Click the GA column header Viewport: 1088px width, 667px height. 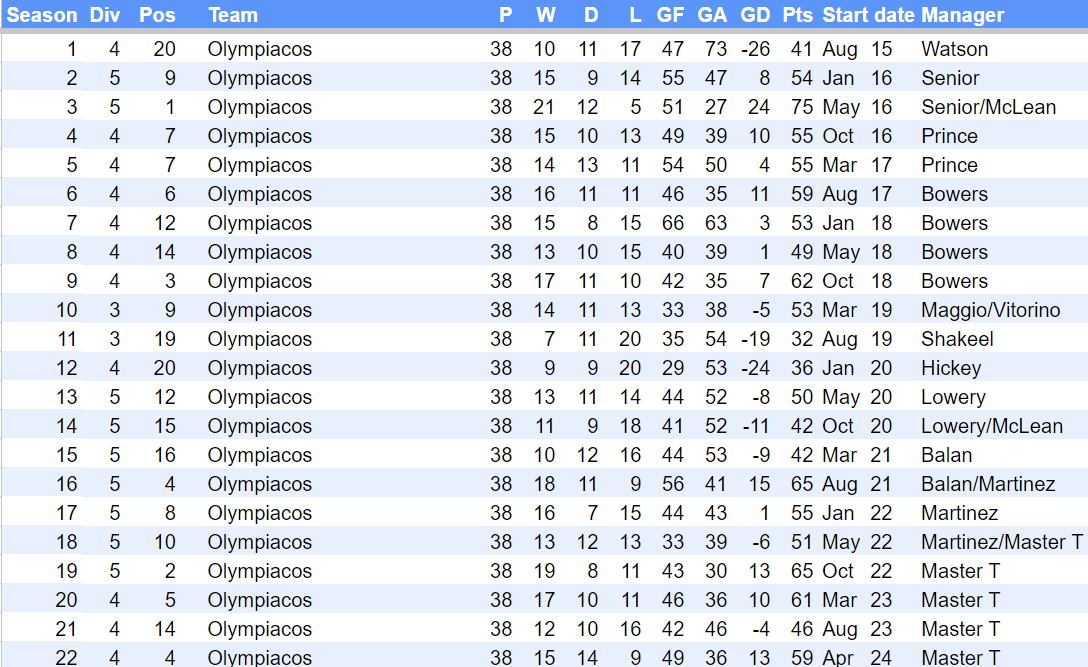click(712, 15)
